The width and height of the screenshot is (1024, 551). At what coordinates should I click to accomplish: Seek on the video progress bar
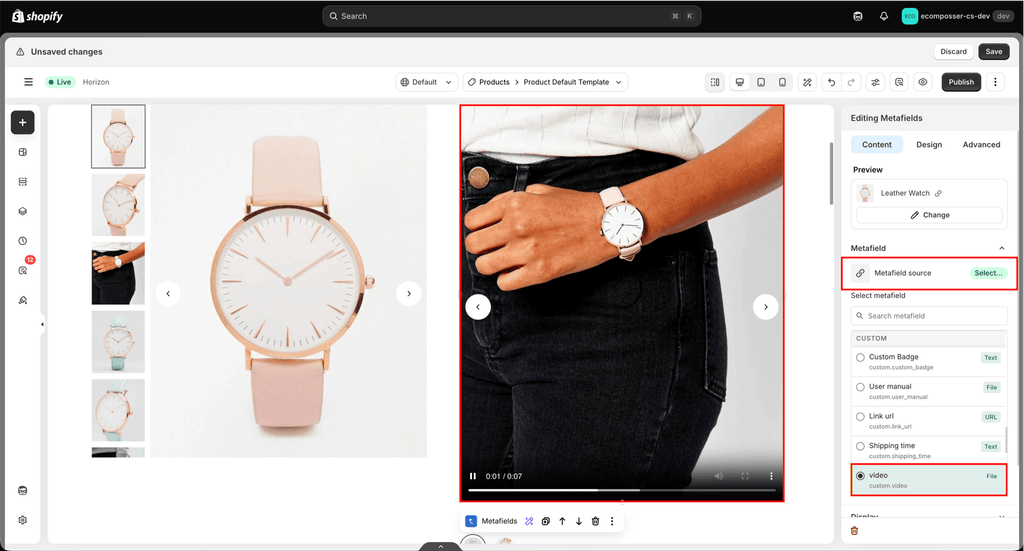coord(621,490)
